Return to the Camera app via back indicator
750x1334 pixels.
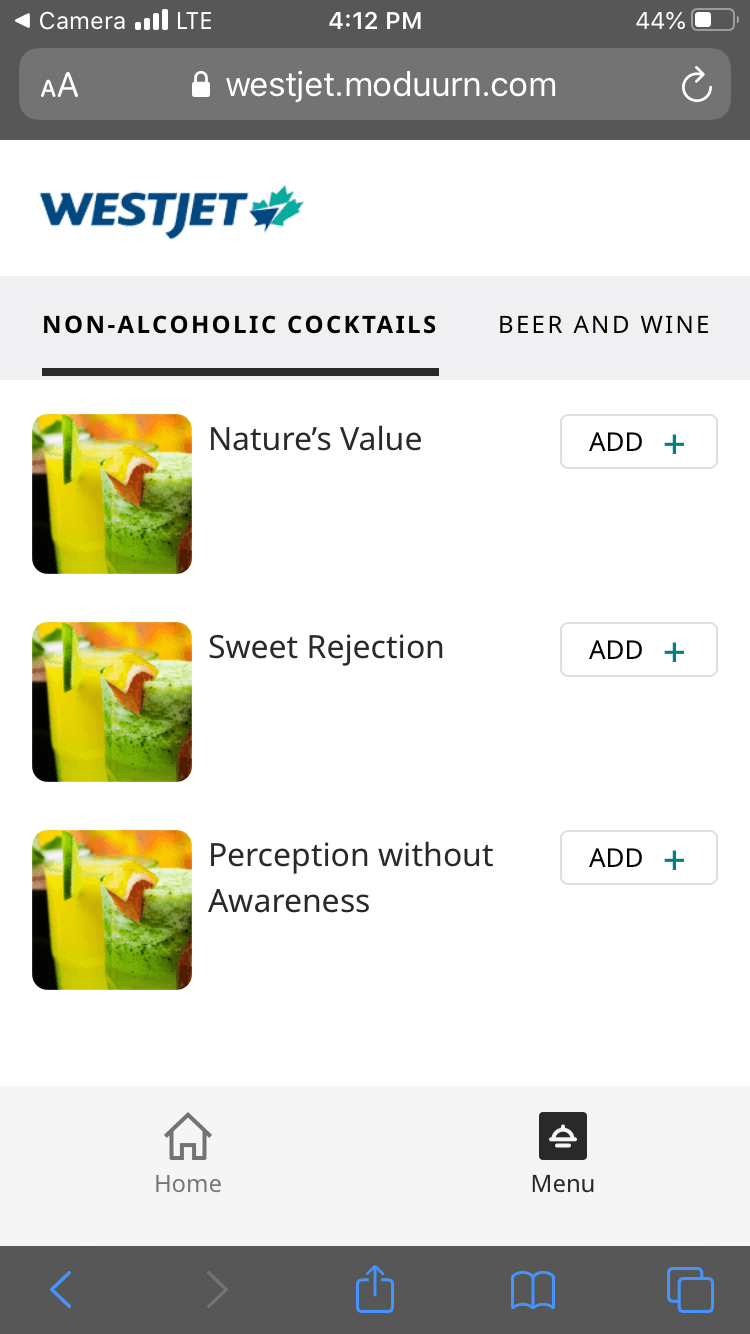[x=70, y=20]
